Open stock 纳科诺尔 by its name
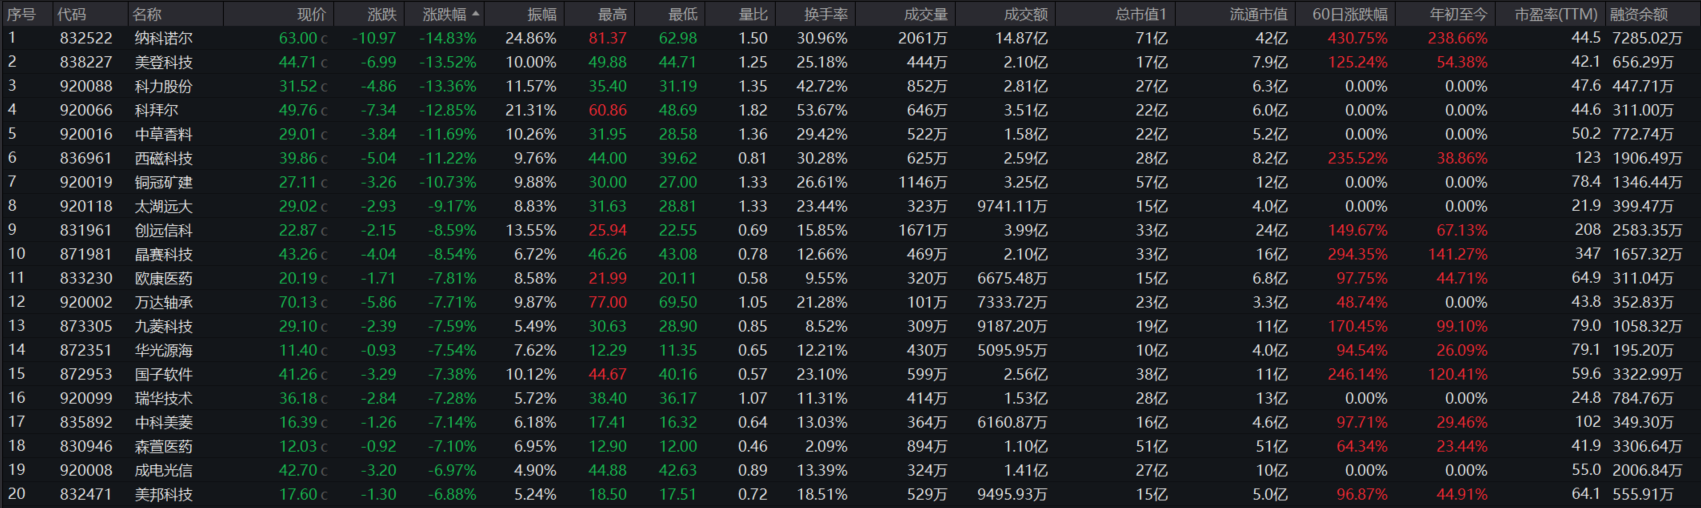1701x508 pixels. [164, 38]
